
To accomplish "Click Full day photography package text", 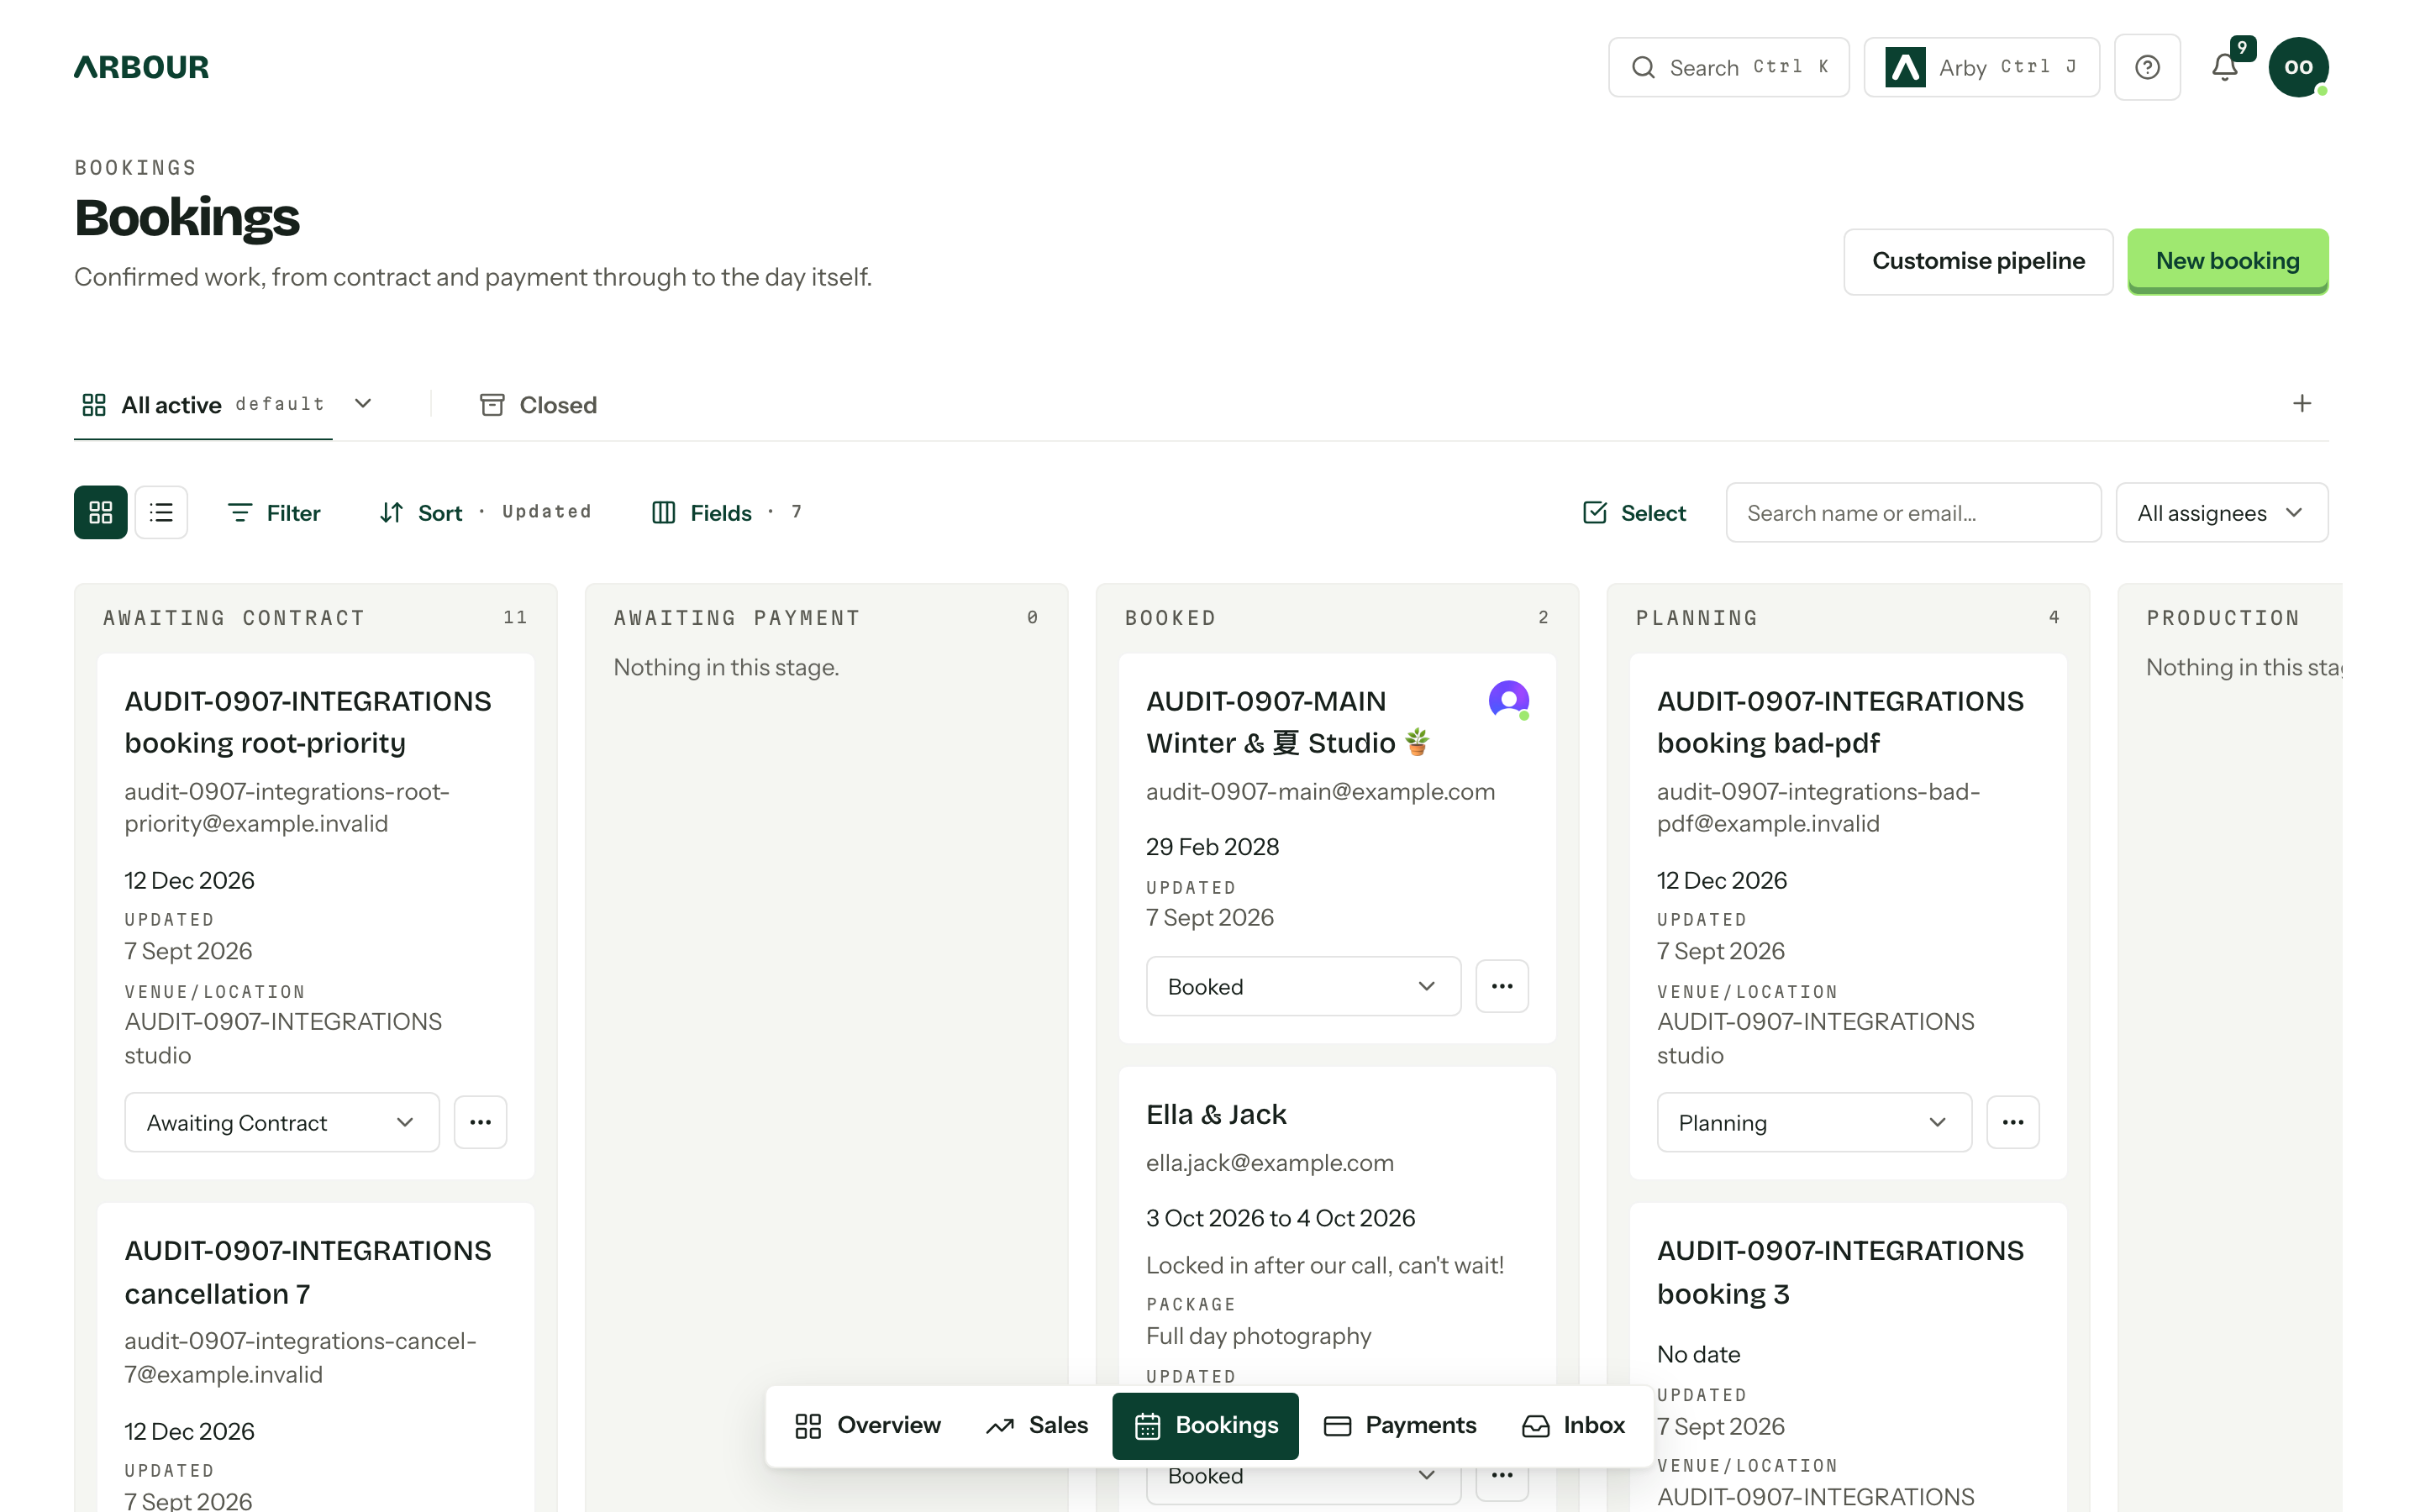I will (1258, 1336).
